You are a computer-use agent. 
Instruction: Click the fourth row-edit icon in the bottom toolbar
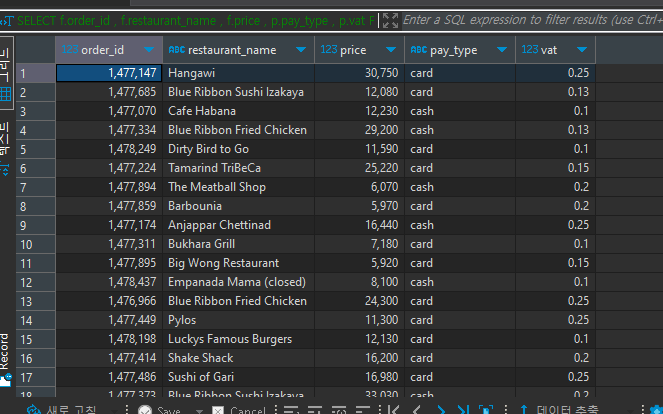363,410
